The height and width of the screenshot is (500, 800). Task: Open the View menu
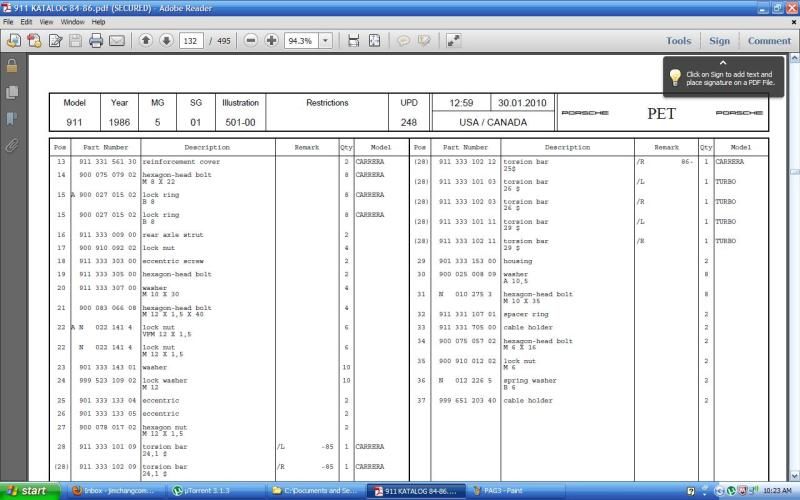point(46,22)
